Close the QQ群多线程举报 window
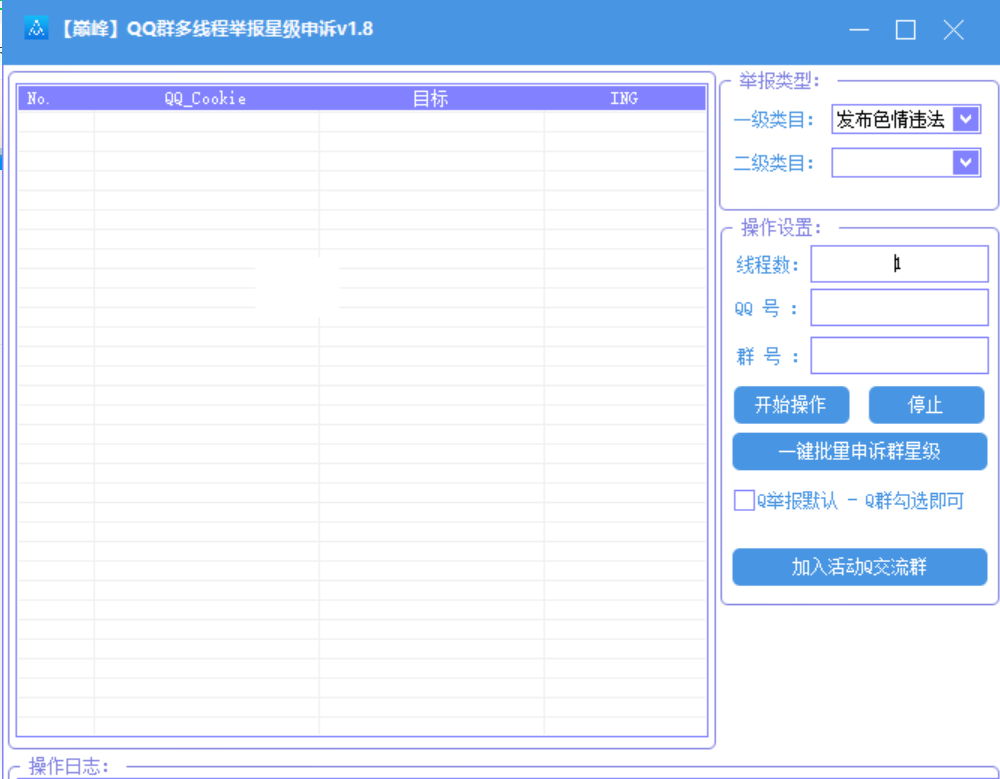 [x=953, y=30]
